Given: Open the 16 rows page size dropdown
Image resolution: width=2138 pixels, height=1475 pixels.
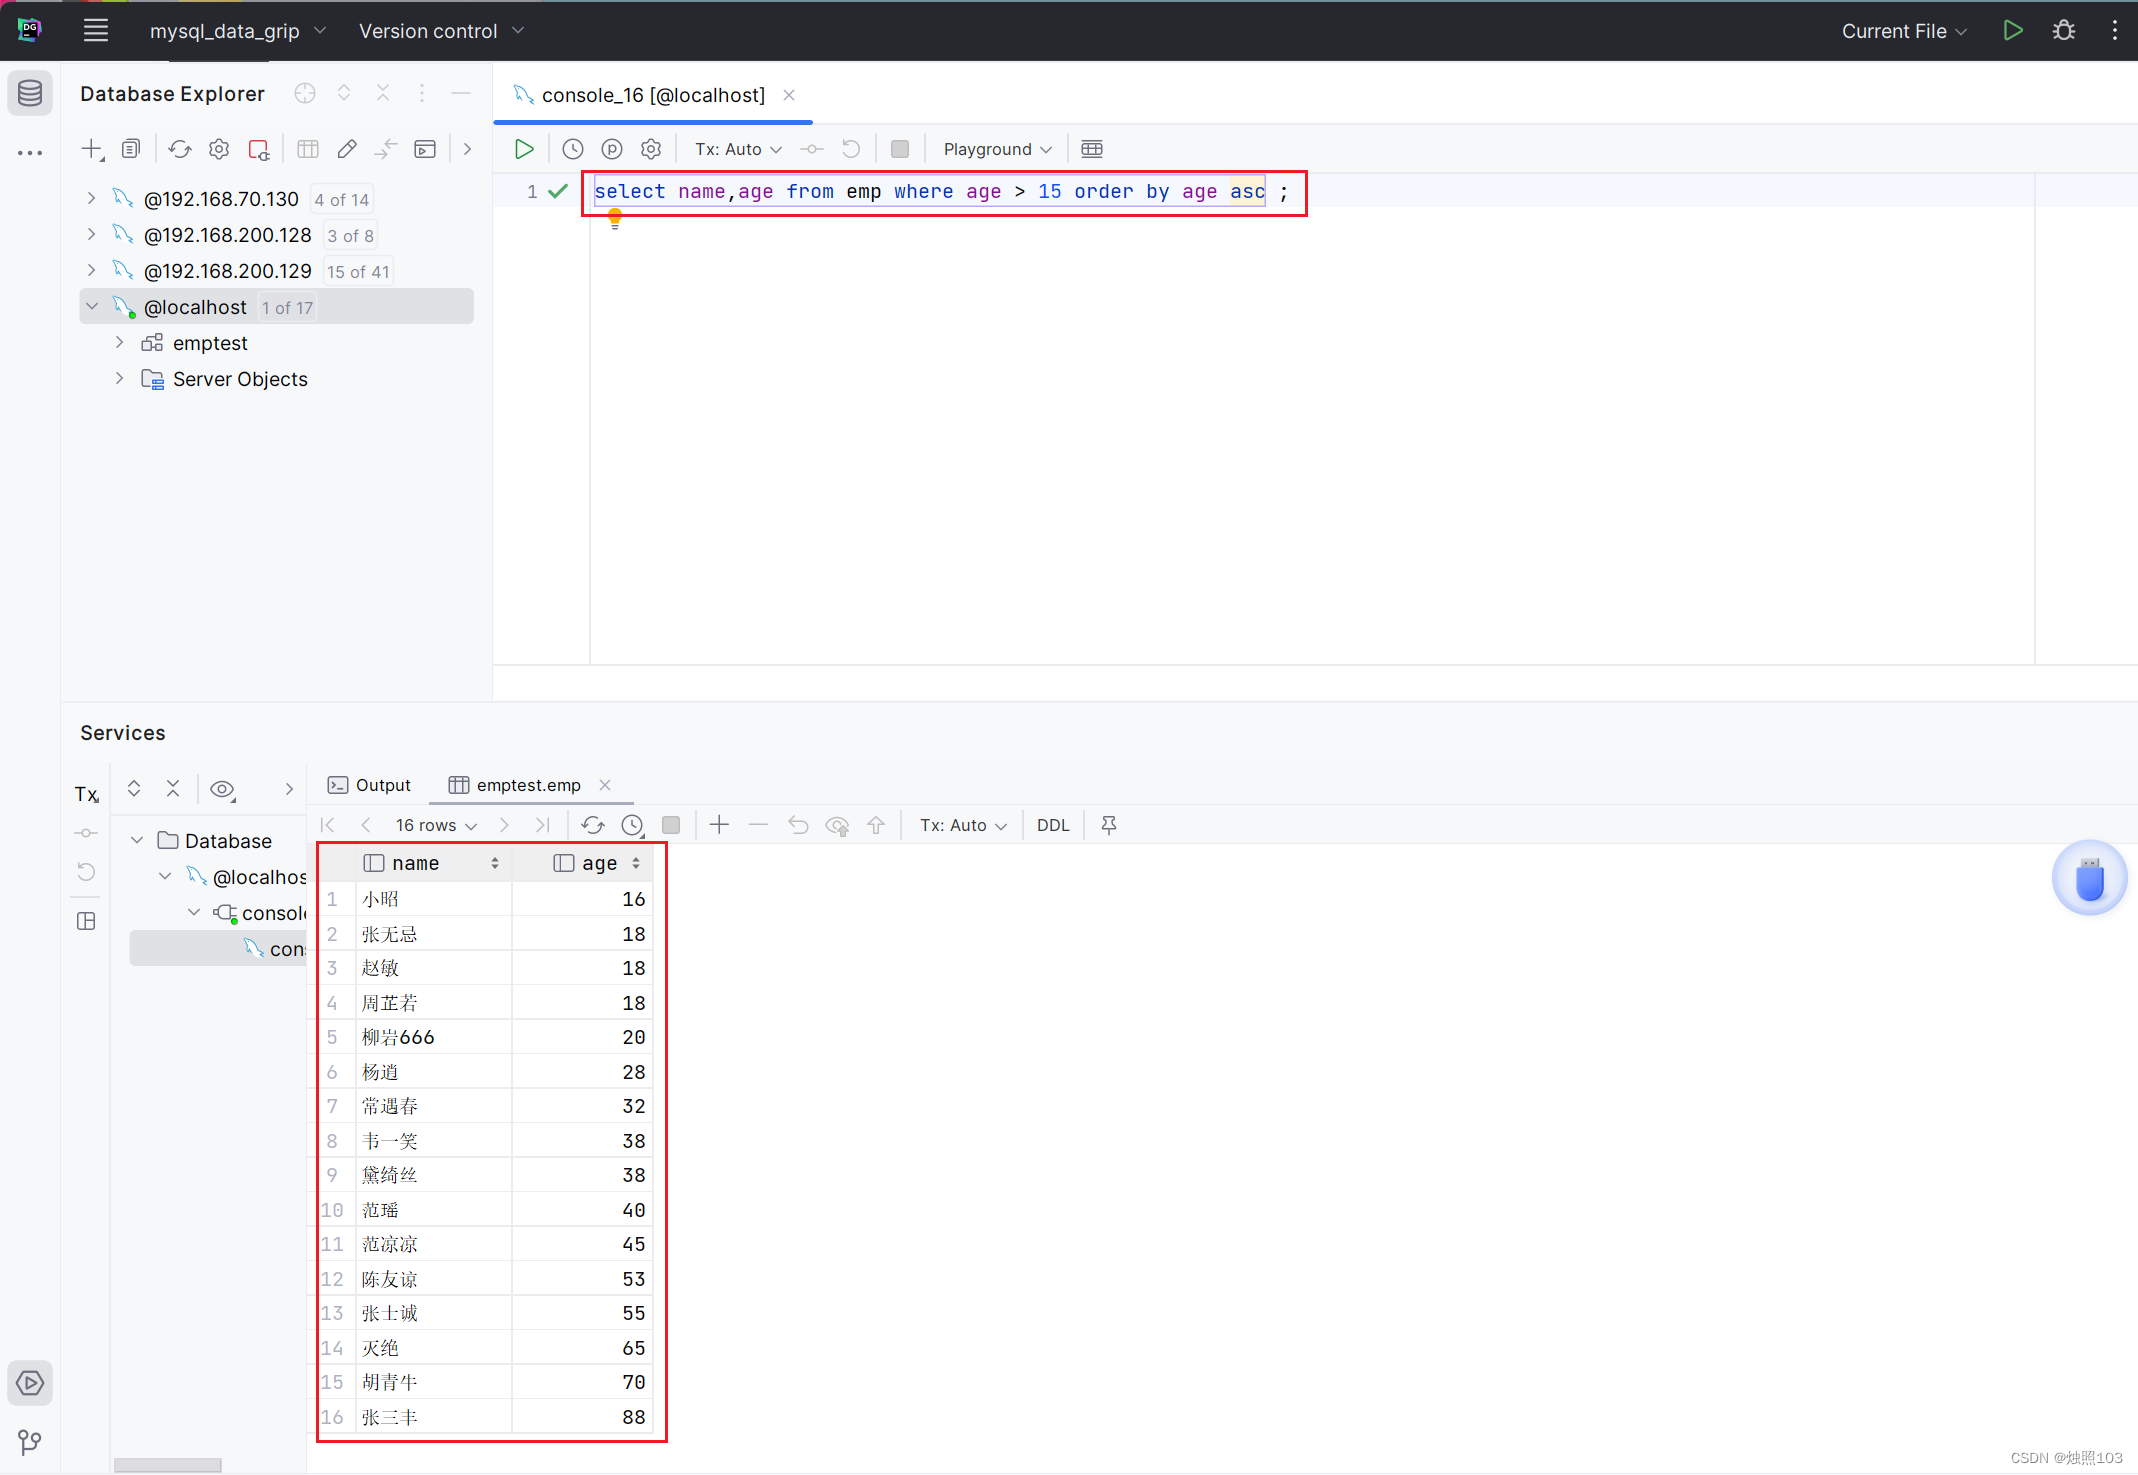Looking at the screenshot, I should [x=436, y=825].
